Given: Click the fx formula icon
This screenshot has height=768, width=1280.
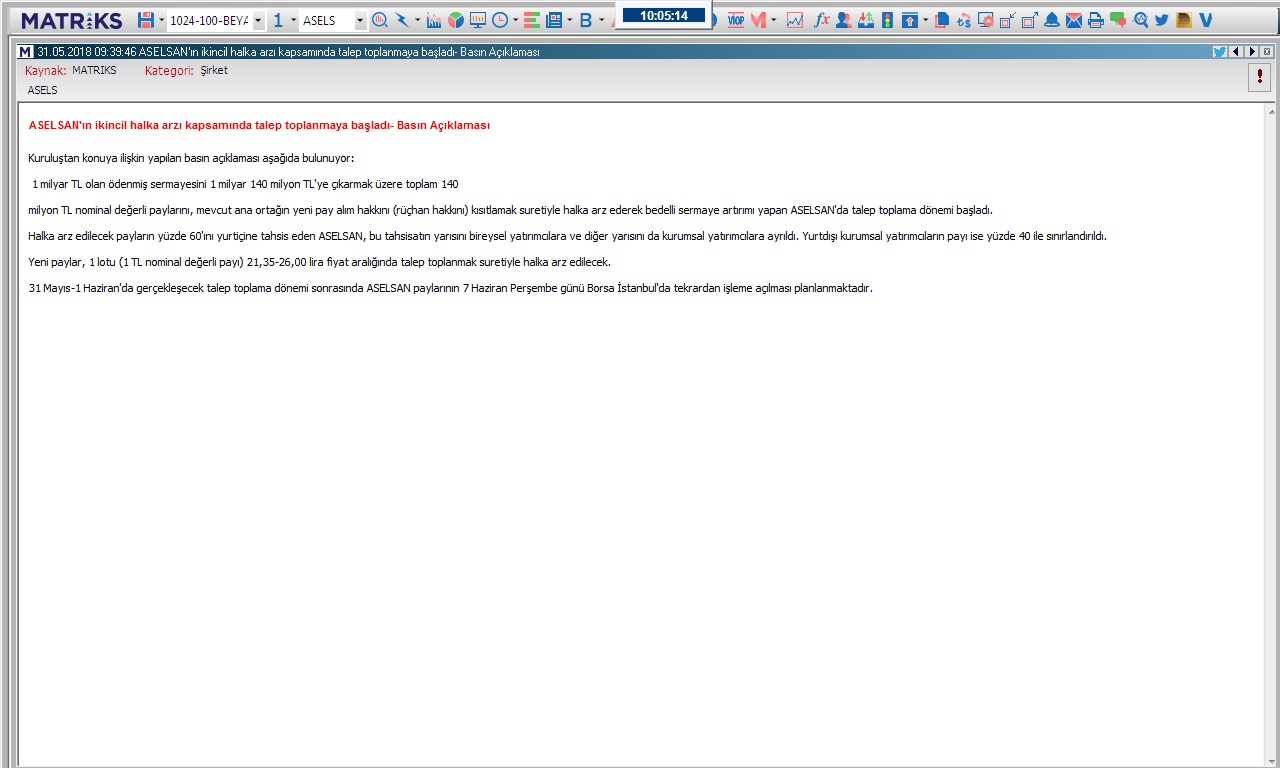Looking at the screenshot, I should [x=822, y=20].
